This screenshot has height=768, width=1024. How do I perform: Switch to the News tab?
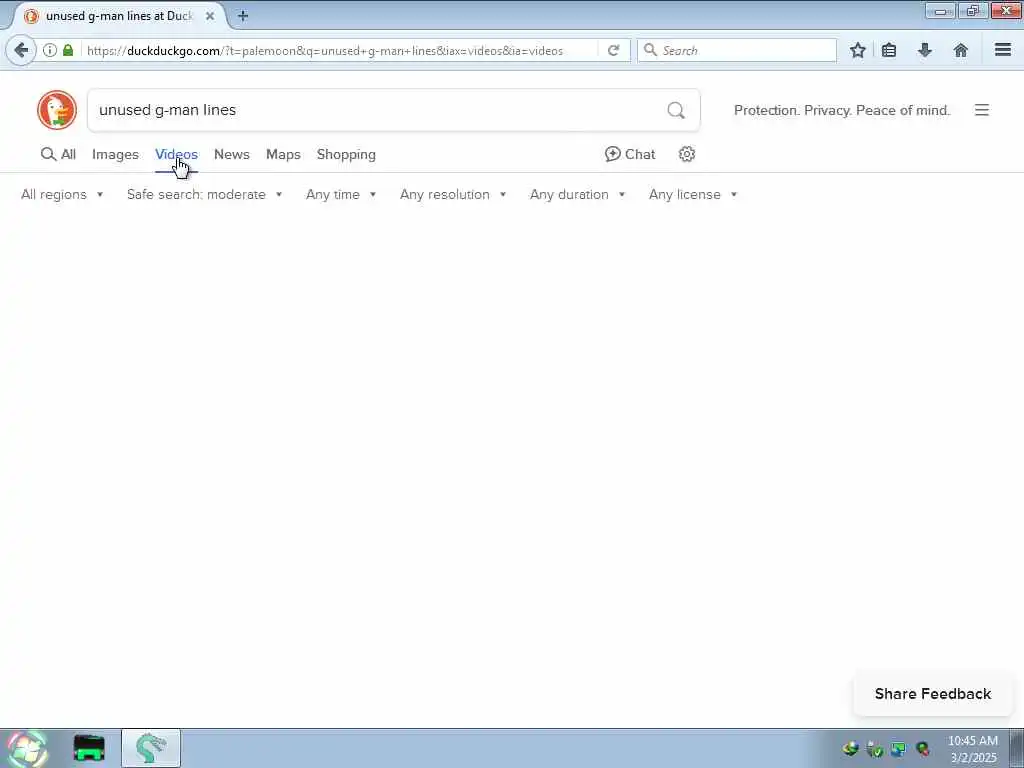tap(232, 155)
